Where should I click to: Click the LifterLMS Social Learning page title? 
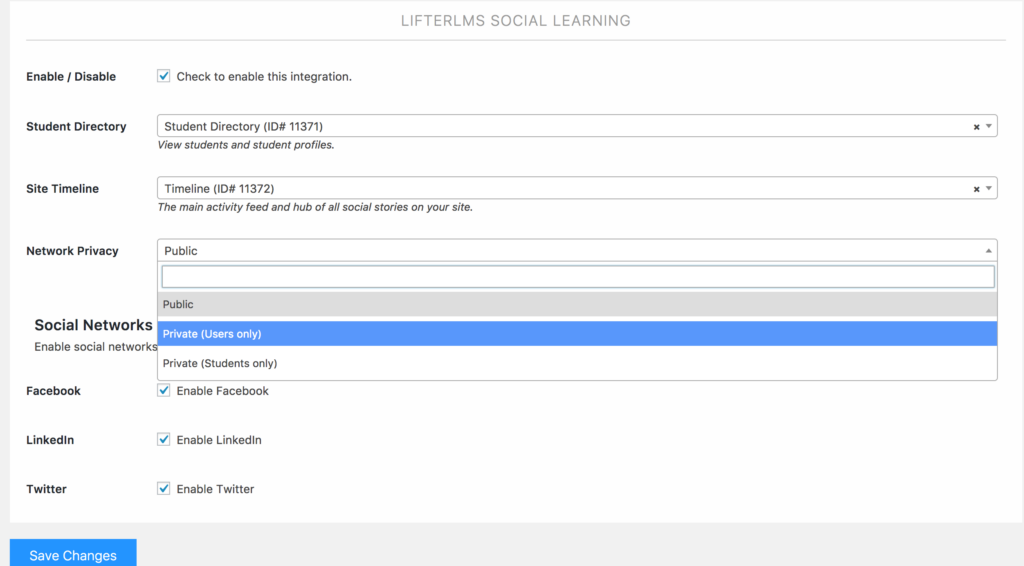(x=516, y=21)
